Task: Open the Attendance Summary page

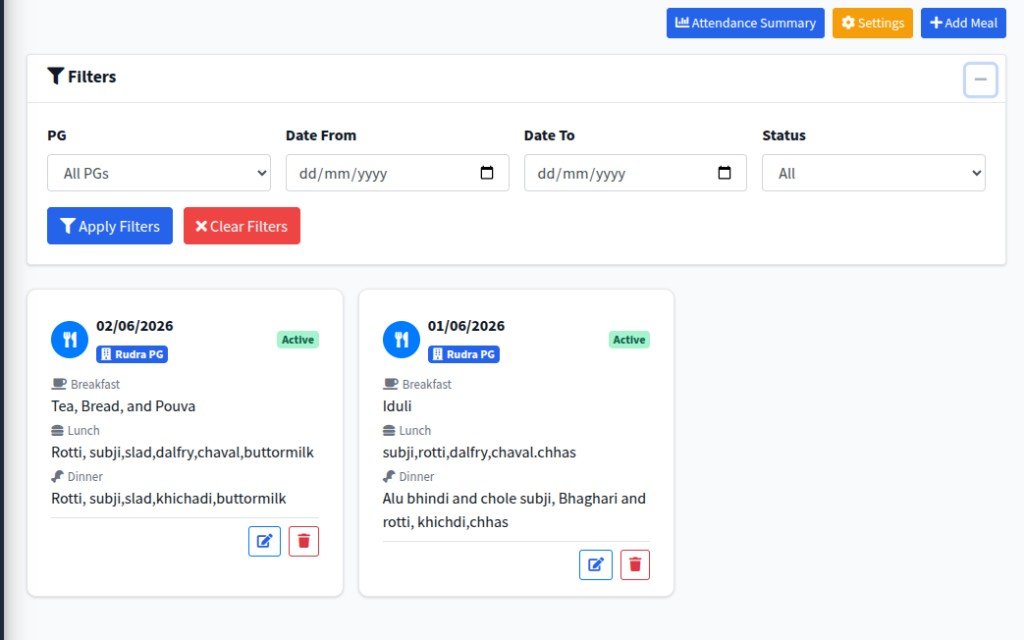Action: pyautogui.click(x=745, y=23)
